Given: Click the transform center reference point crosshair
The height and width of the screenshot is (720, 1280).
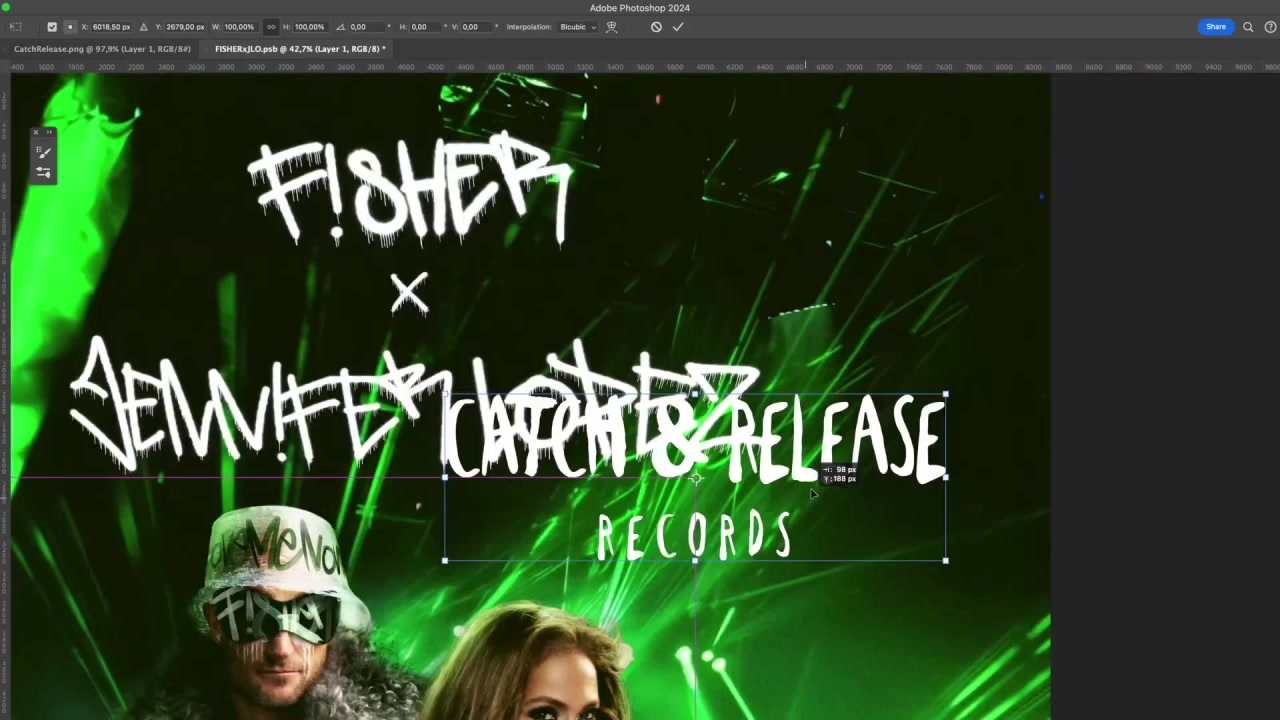Looking at the screenshot, I should (x=695, y=478).
